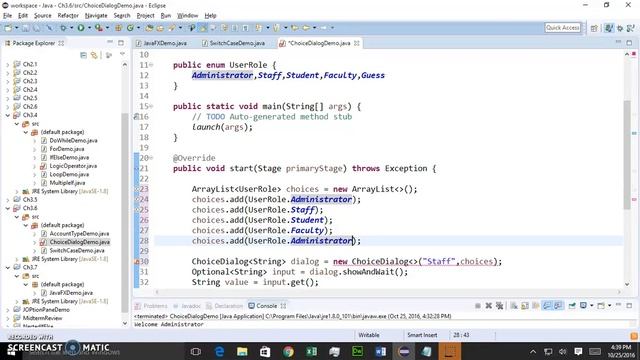Click the New Java Package icon
The height and width of the screenshot is (360, 640).
[x=118, y=28]
